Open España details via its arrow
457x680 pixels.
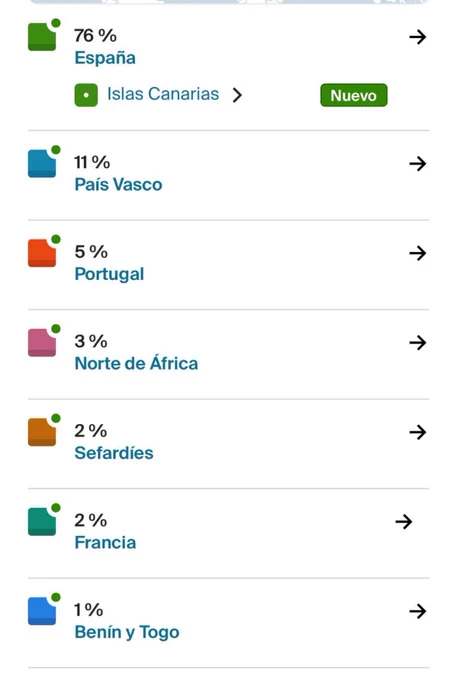click(418, 37)
